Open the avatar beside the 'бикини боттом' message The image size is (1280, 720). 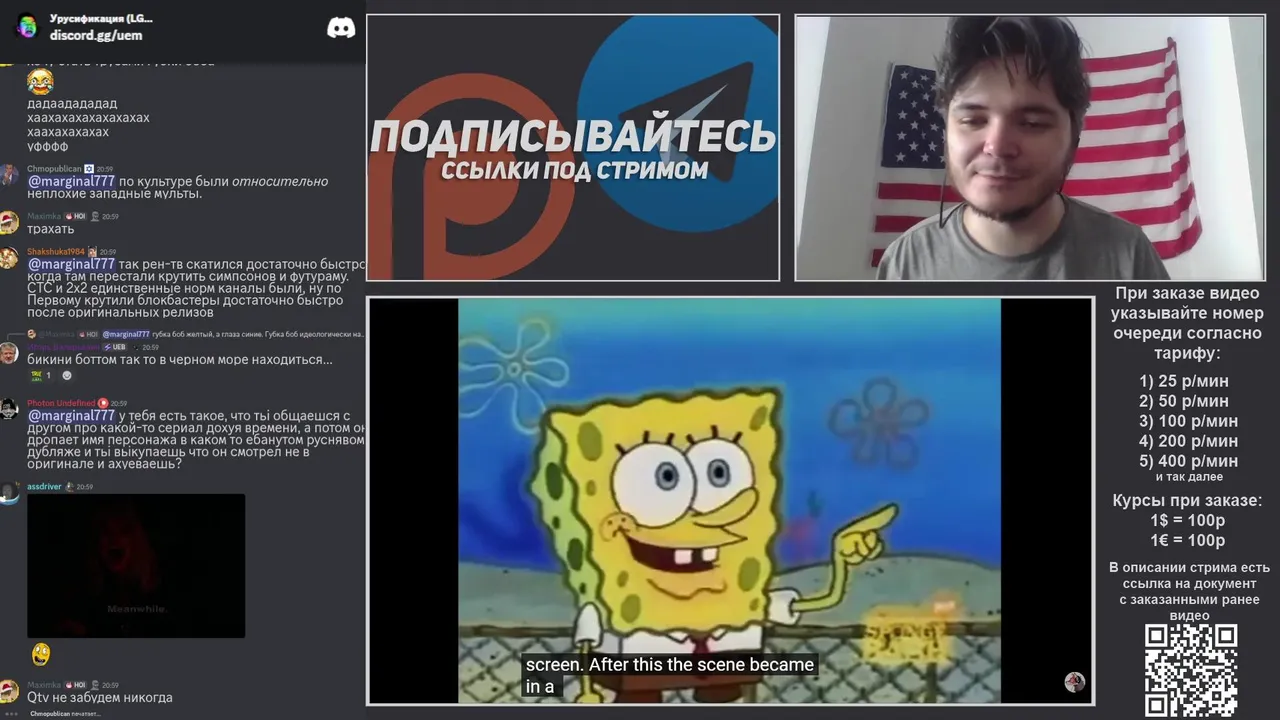point(9,353)
